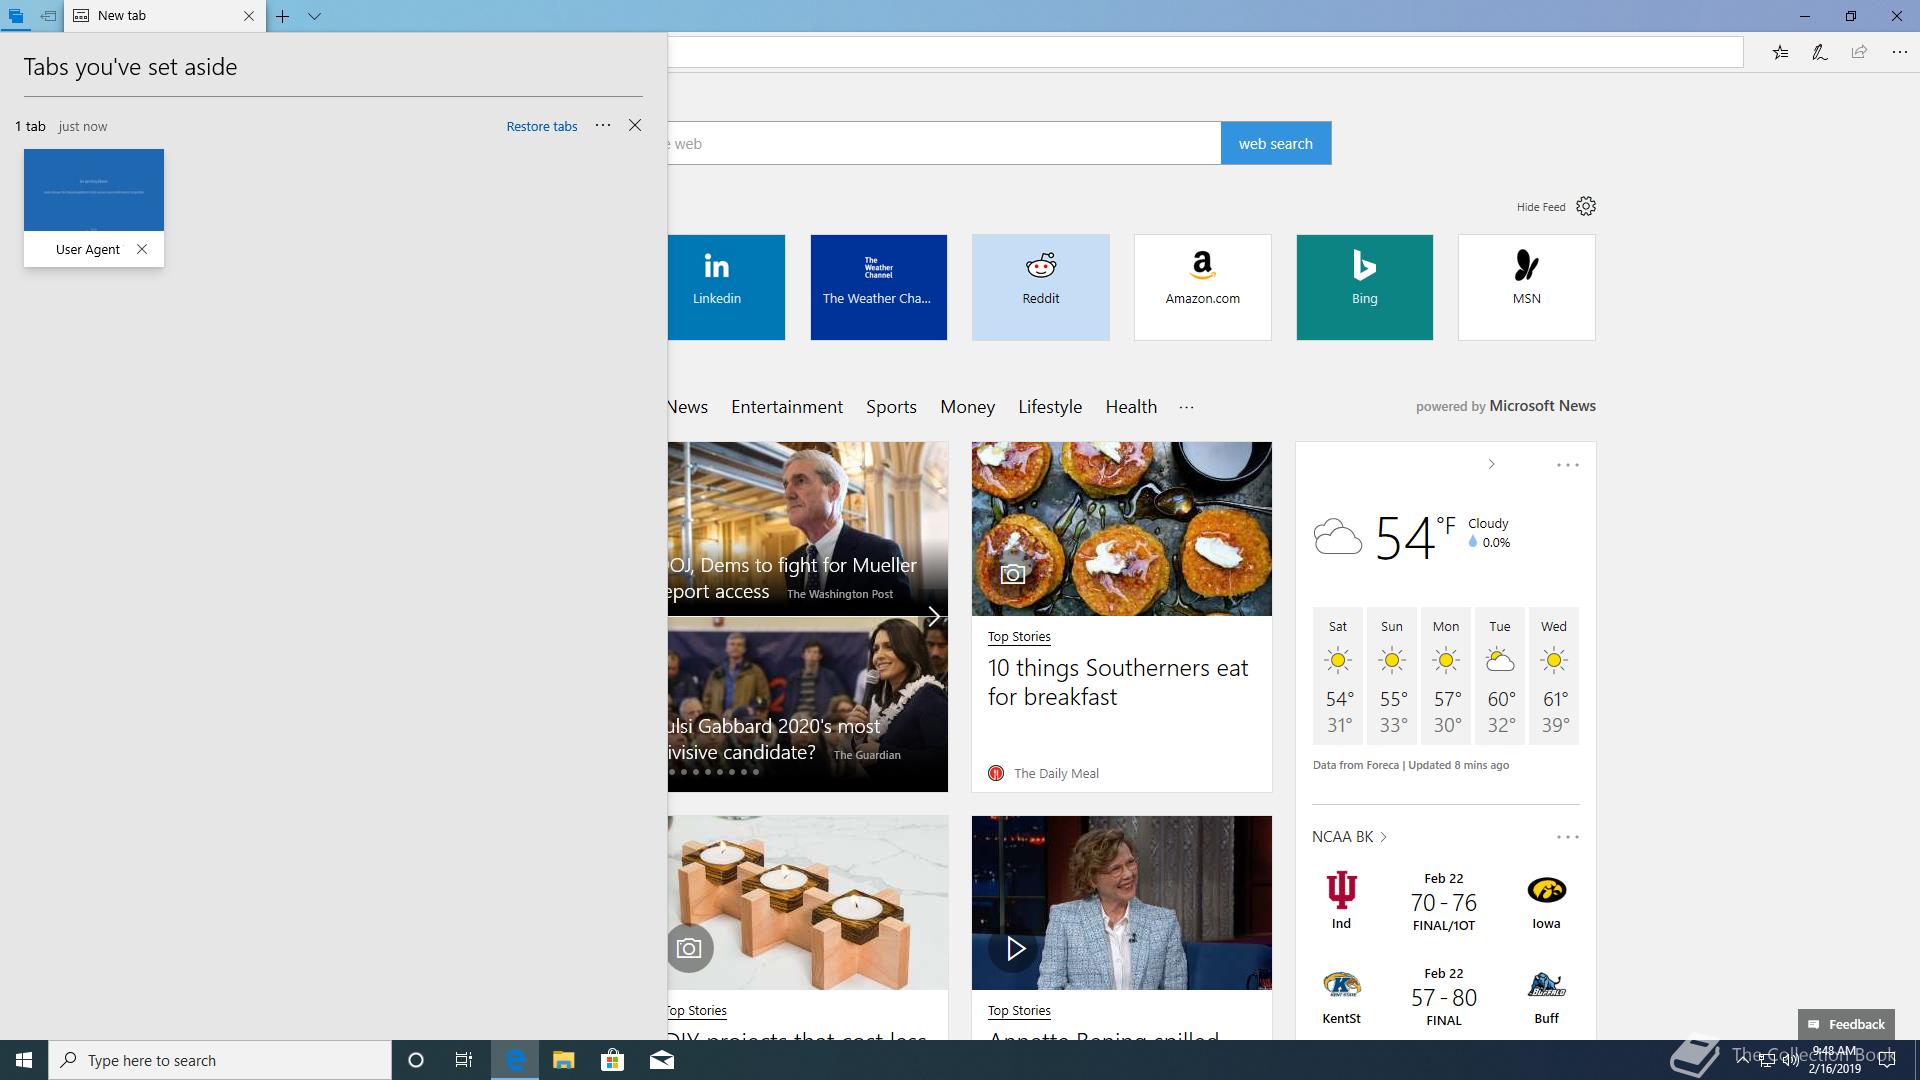Open more options for set-aside tabs group
Screen dimensions: 1920x1080
603,125
